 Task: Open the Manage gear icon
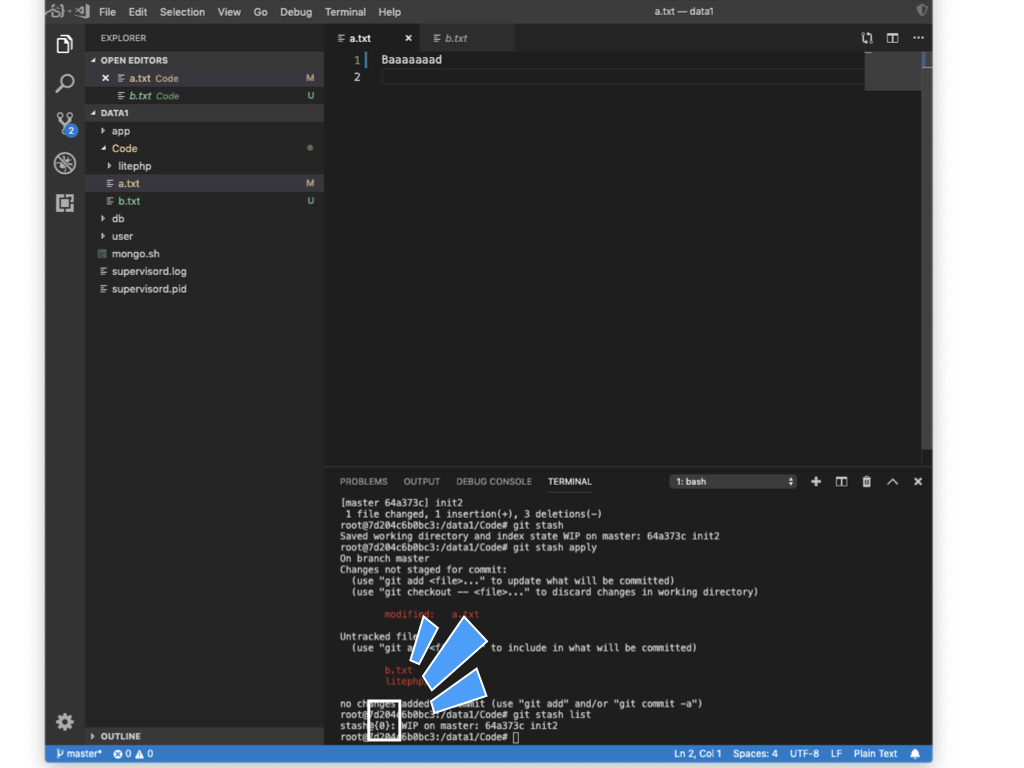tap(65, 721)
